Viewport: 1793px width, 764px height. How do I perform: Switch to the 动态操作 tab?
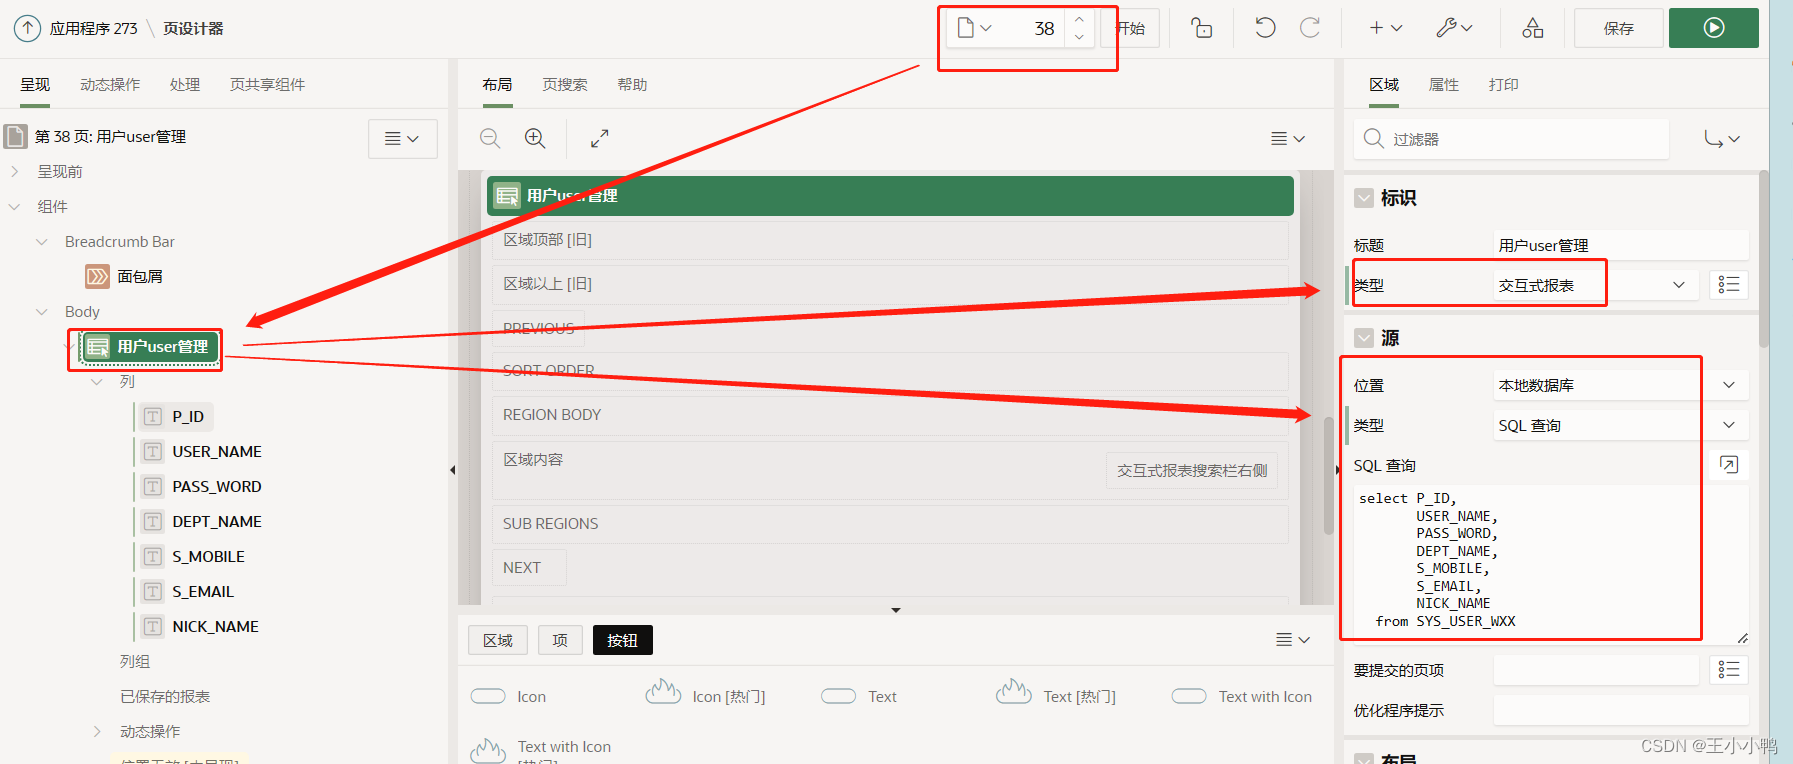[x=110, y=85]
